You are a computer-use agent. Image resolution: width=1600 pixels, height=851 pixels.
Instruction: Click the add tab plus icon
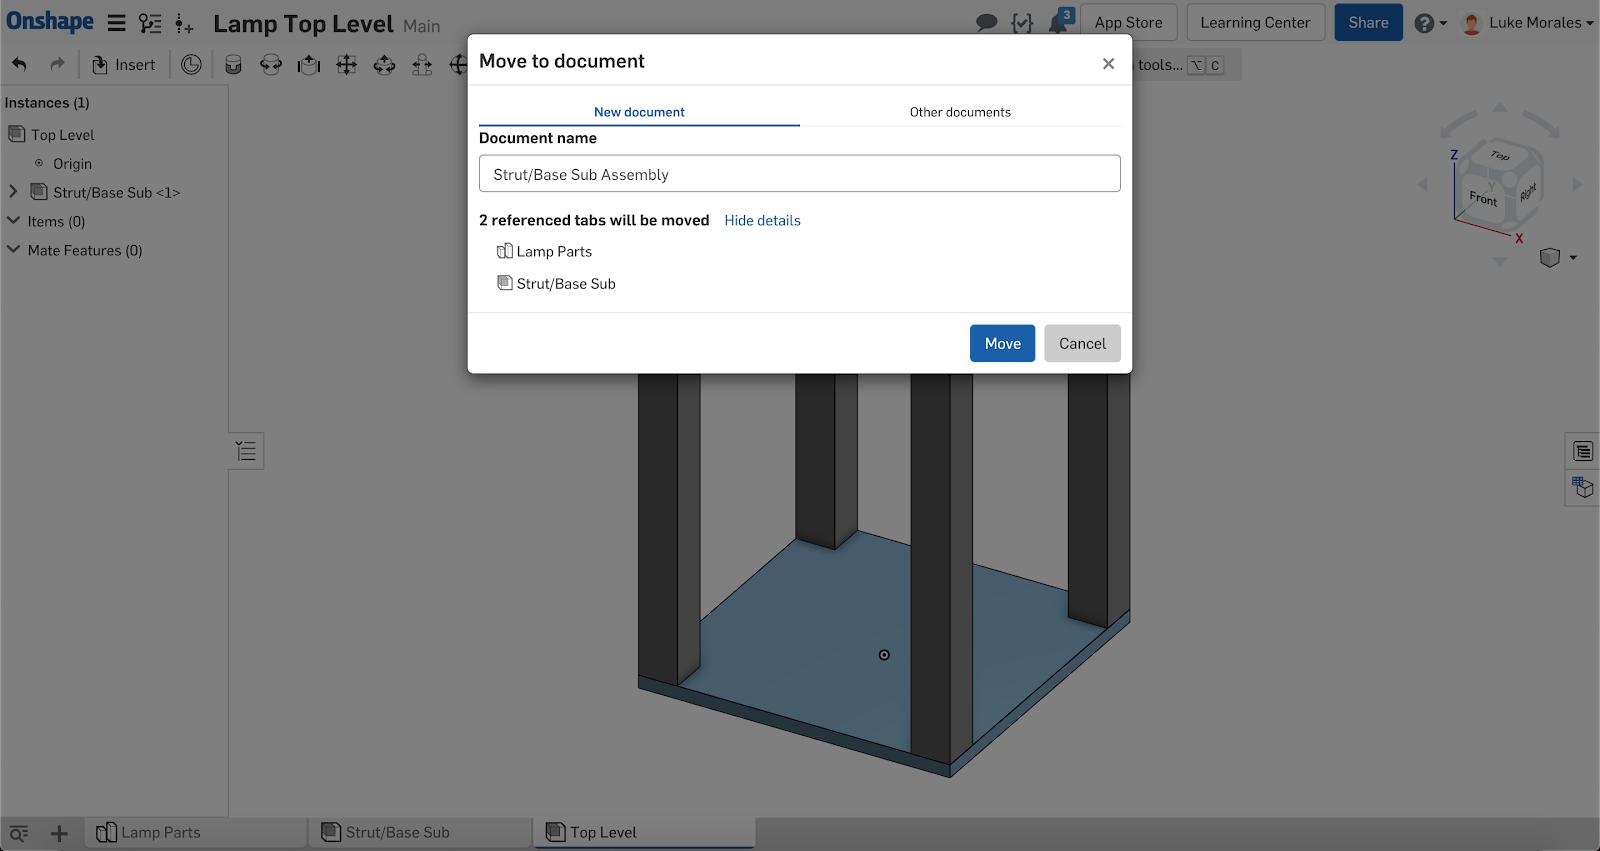click(59, 833)
